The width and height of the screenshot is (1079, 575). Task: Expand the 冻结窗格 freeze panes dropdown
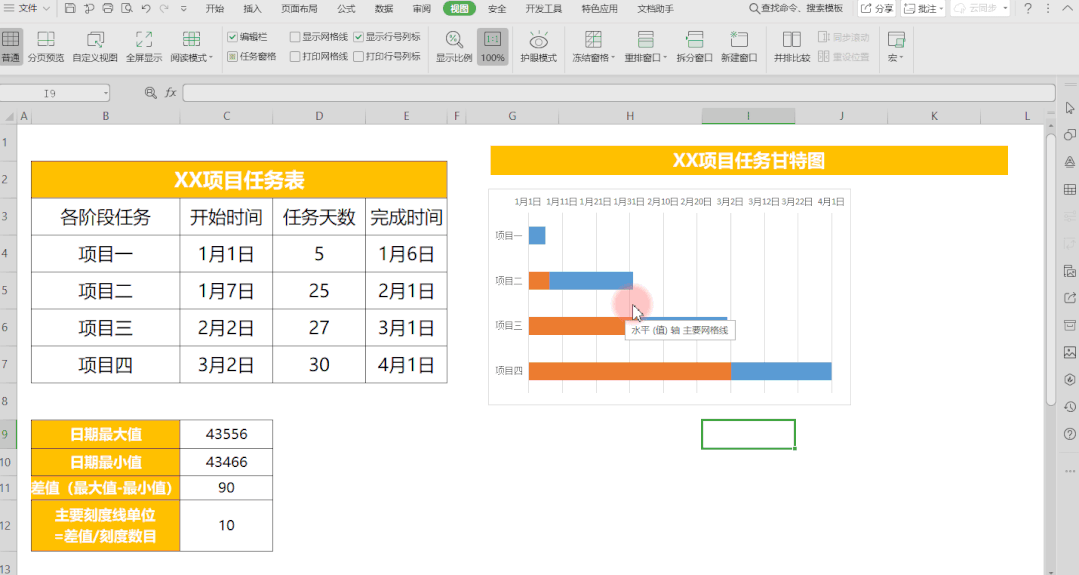coord(594,58)
